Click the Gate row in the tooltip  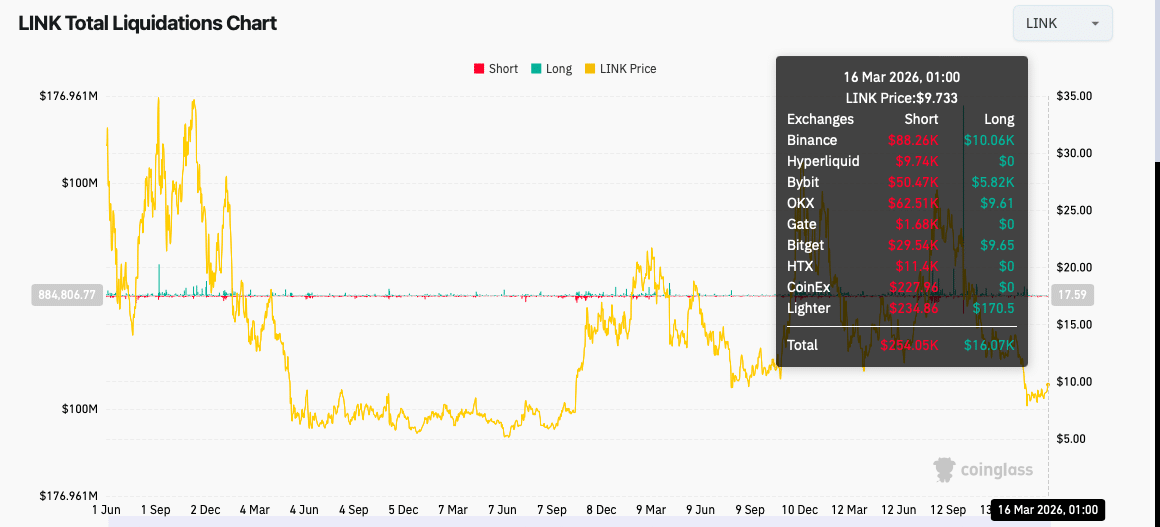pyautogui.click(x=900, y=224)
